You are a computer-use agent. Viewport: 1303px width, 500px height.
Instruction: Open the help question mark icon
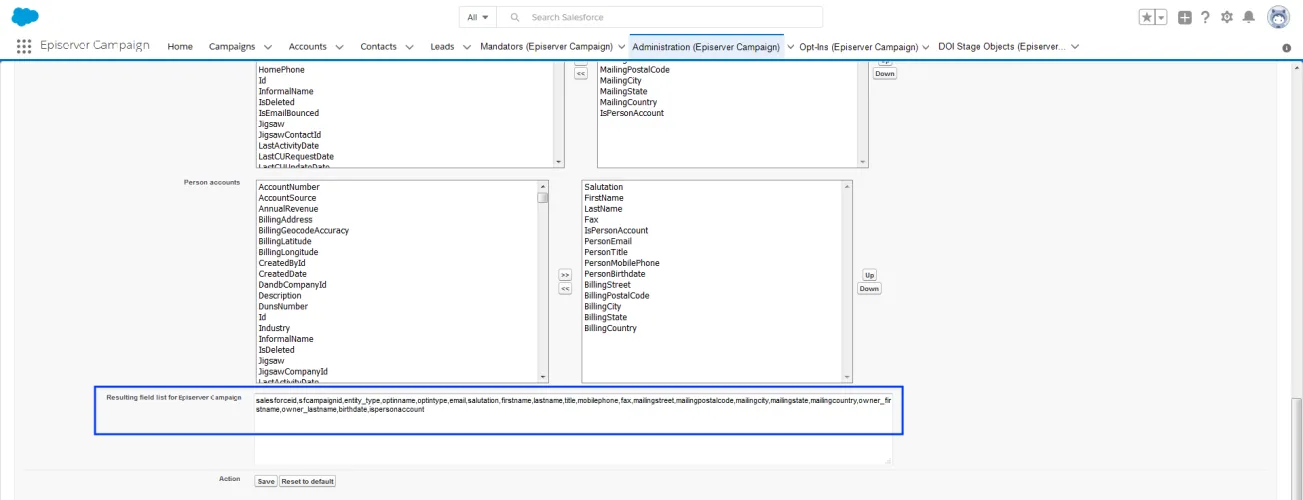click(1205, 17)
